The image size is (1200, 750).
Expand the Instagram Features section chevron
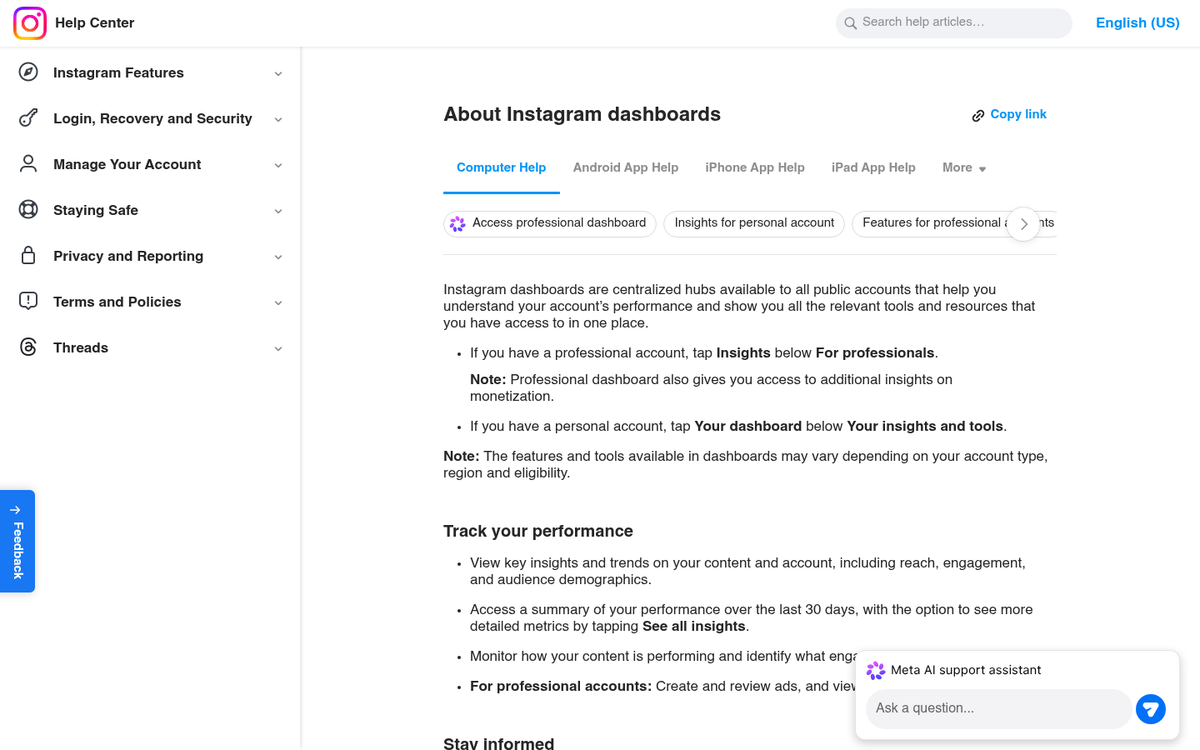(278, 74)
